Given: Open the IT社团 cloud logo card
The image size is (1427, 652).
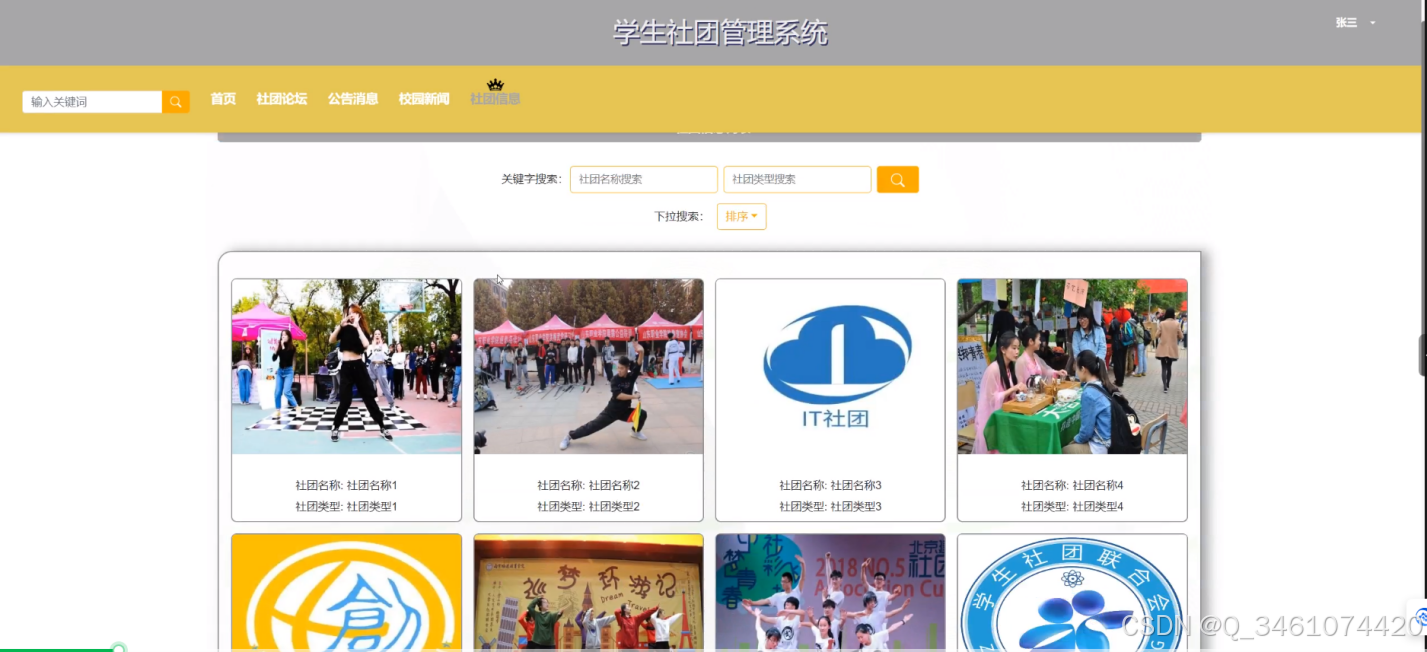Looking at the screenshot, I should 830,367.
